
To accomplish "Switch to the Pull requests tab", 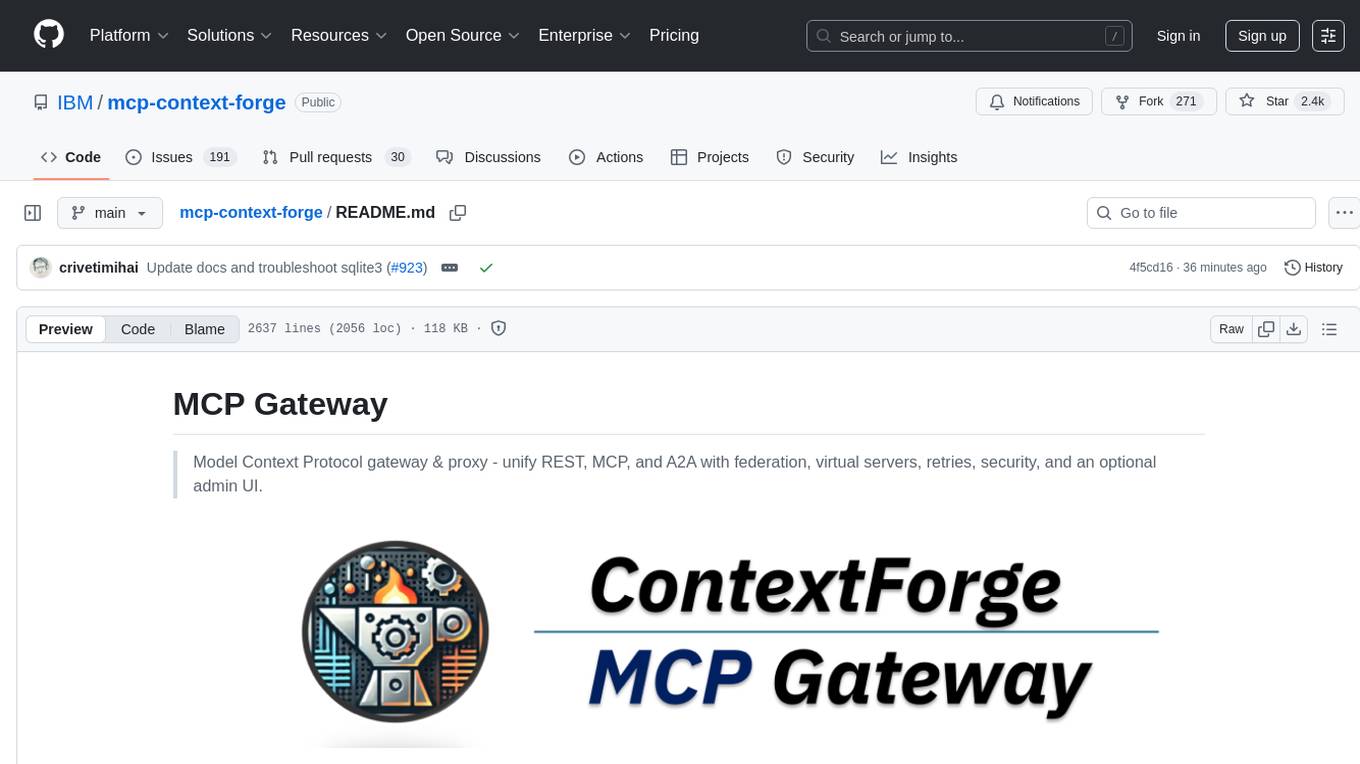I will pyautogui.click(x=336, y=157).
